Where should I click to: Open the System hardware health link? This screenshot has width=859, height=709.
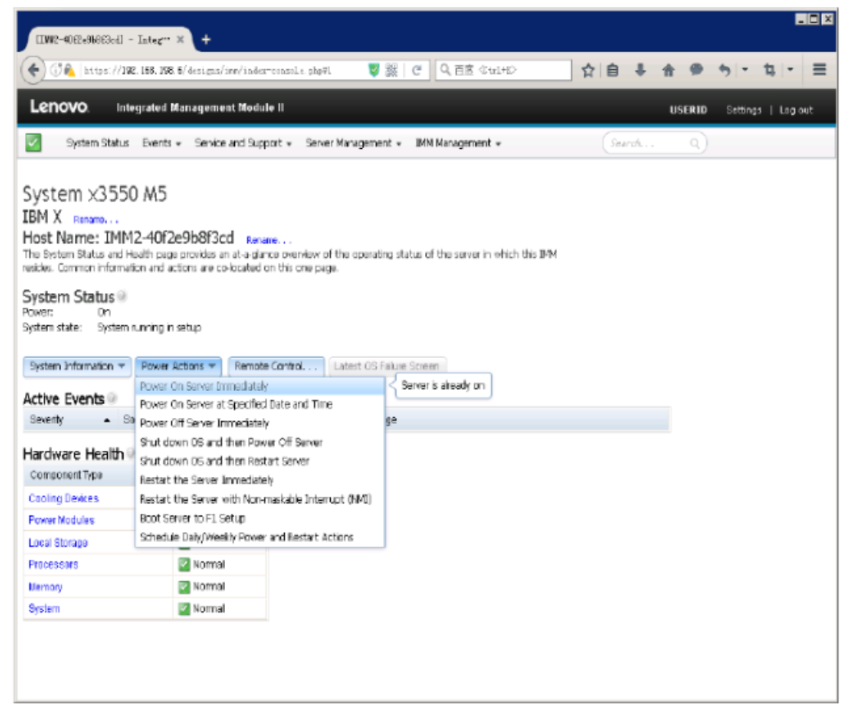click(x=44, y=609)
